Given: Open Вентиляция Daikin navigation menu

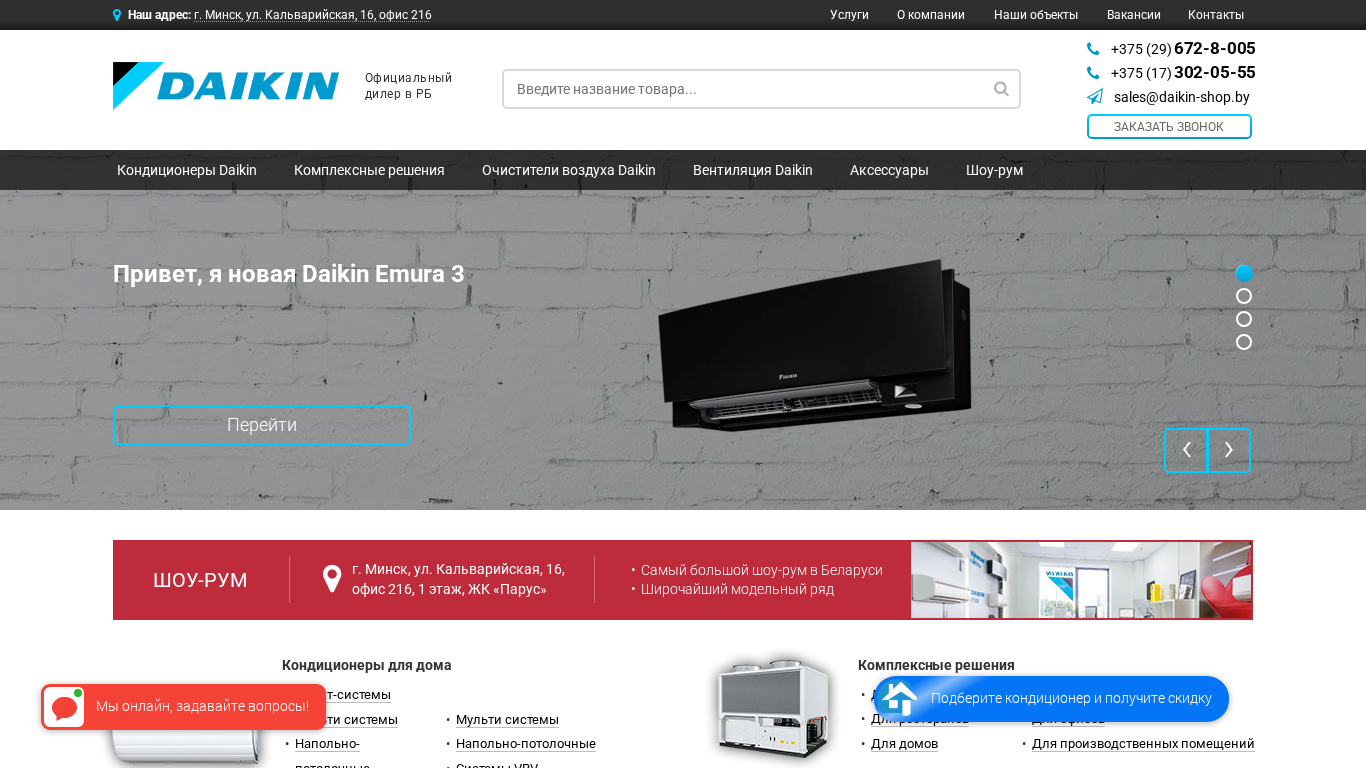Looking at the screenshot, I should [x=753, y=170].
